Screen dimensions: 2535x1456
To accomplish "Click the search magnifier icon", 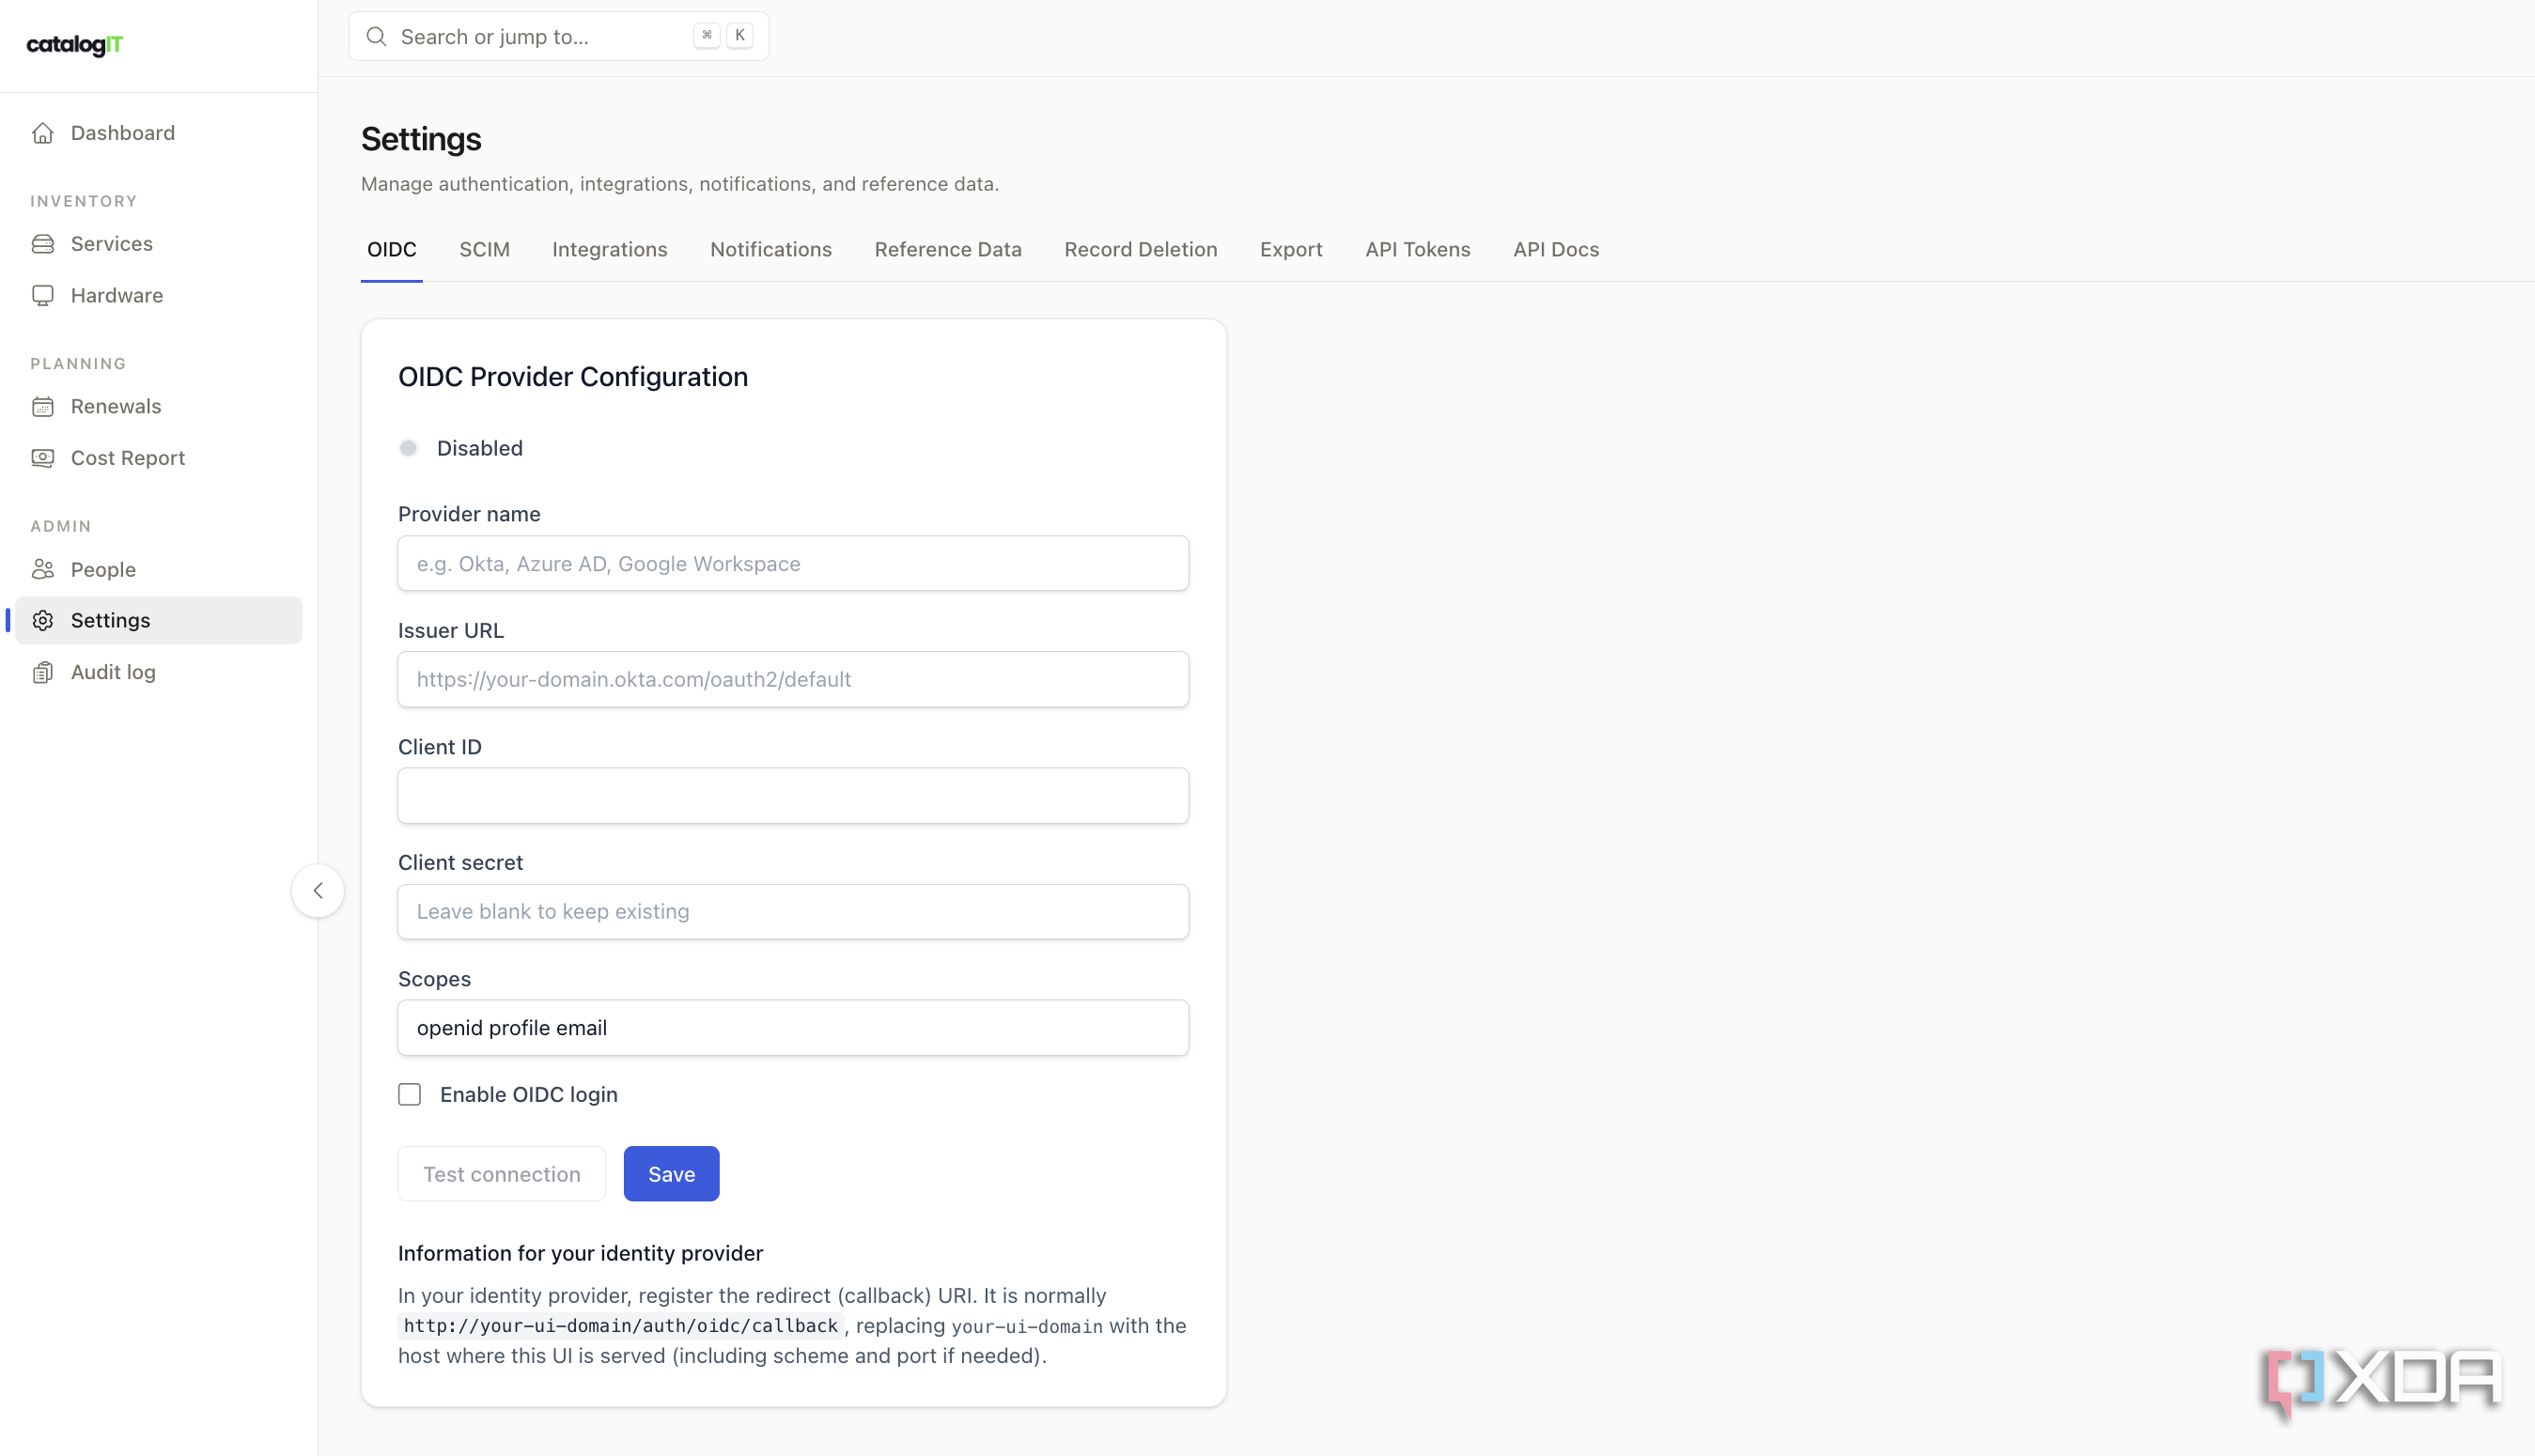I will [x=376, y=37].
